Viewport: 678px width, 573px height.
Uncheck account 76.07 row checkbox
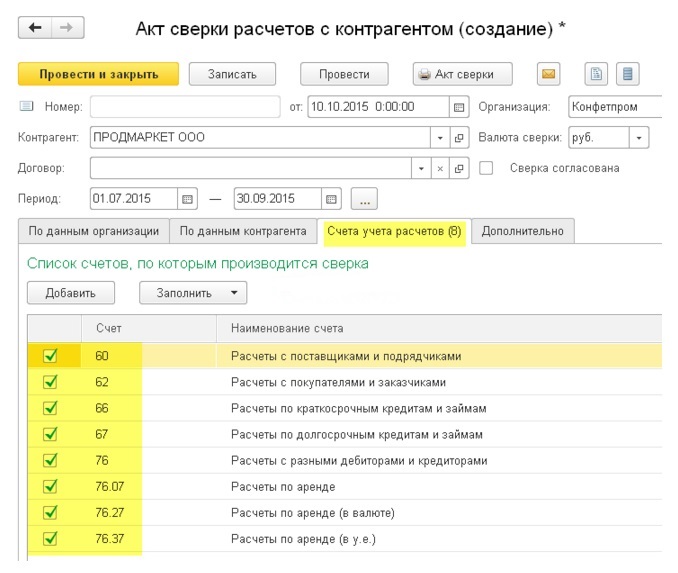(50, 487)
